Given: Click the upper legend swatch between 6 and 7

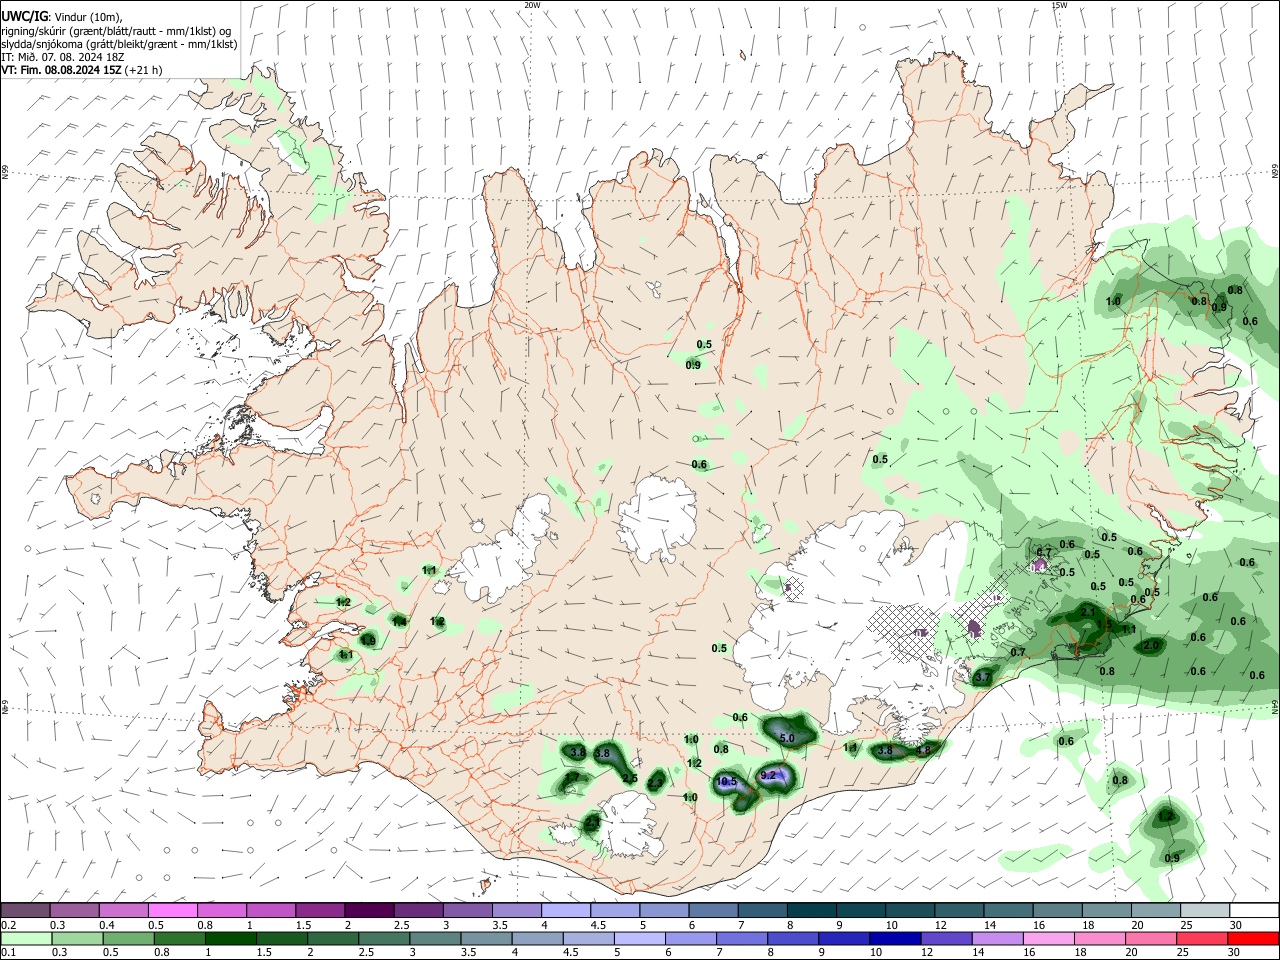Looking at the screenshot, I should point(714,910).
